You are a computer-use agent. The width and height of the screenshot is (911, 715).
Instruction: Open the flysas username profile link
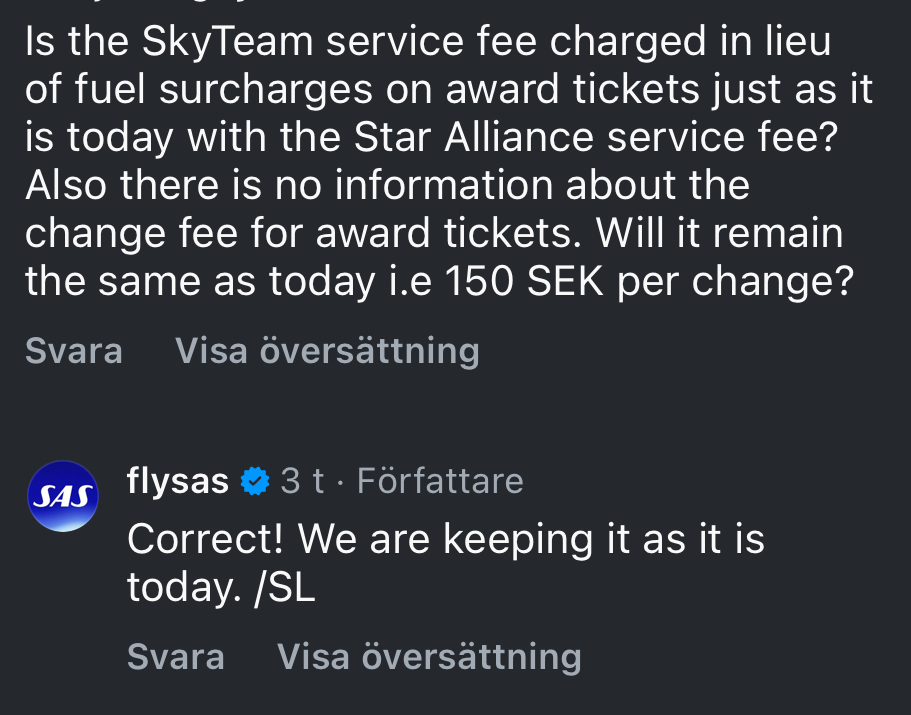(x=178, y=481)
